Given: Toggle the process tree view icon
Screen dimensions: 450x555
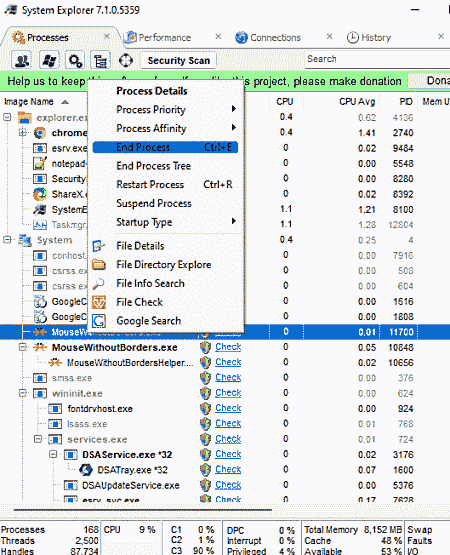Looking at the screenshot, I should coord(101,61).
